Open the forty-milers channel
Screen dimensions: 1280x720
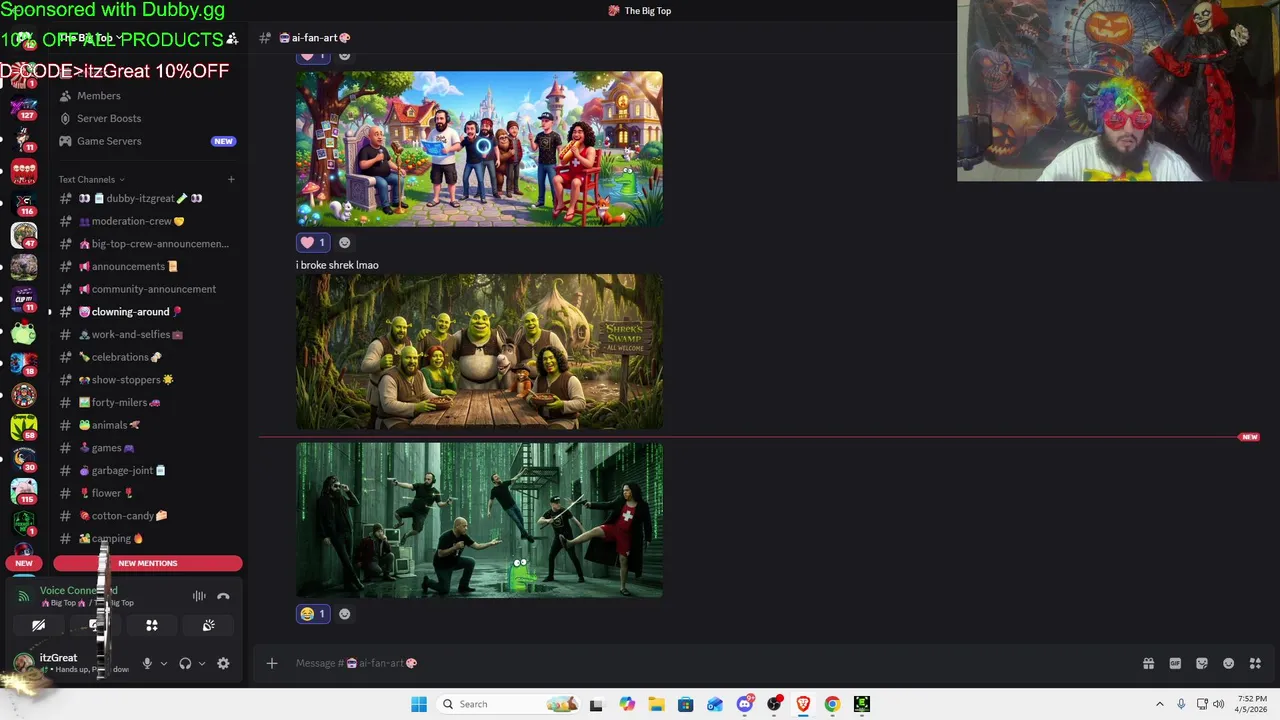[x=147, y=402]
